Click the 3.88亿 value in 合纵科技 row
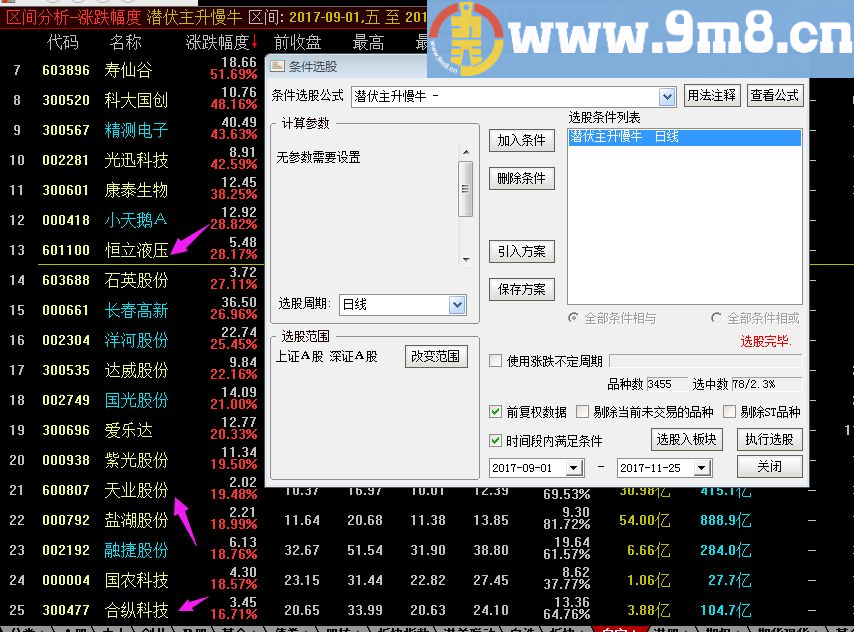 tap(649, 610)
